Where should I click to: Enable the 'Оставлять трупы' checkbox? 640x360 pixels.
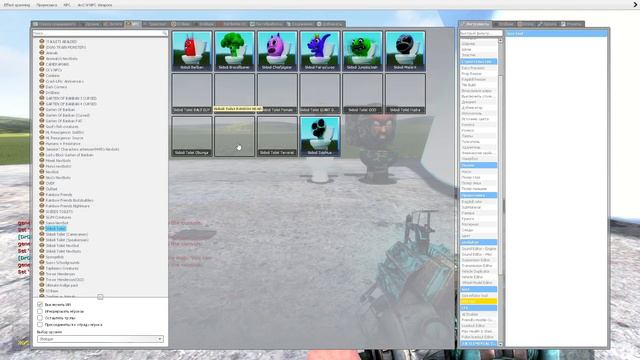(x=40, y=318)
